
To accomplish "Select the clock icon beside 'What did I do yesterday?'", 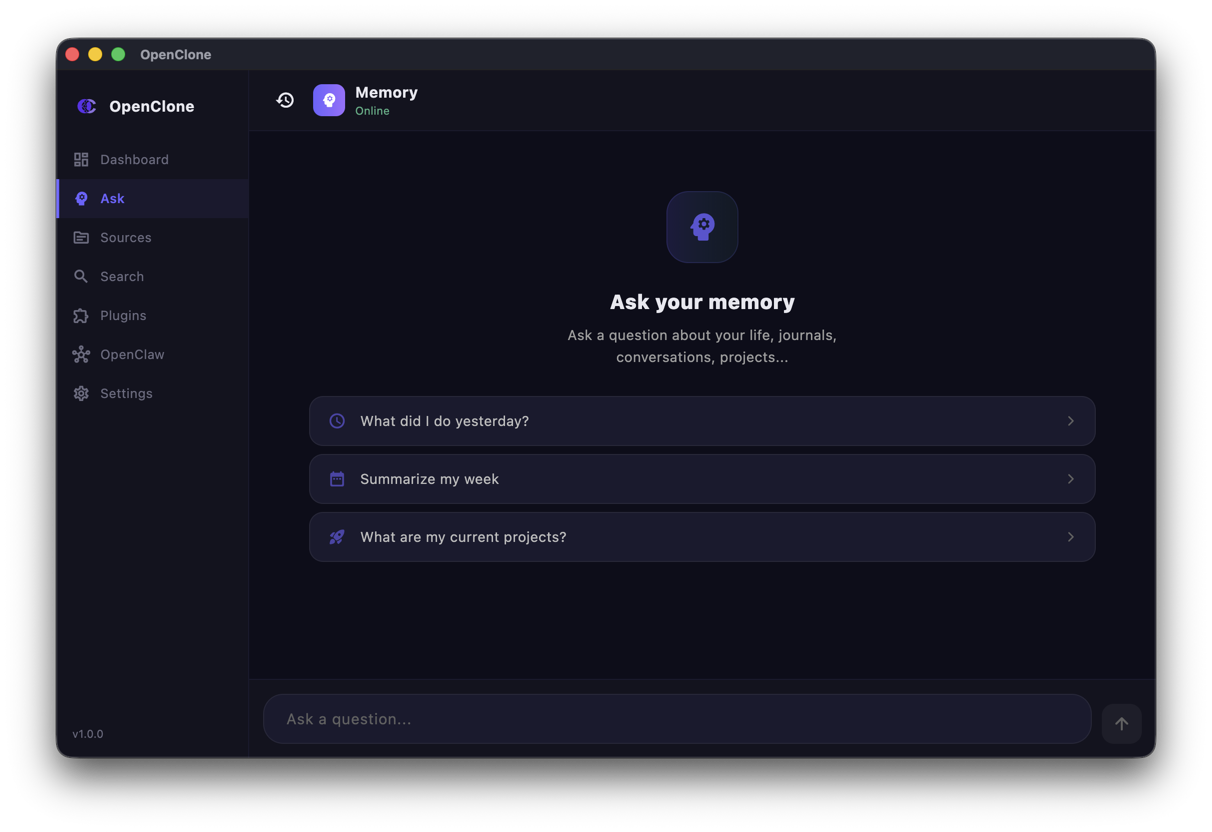I will pyautogui.click(x=336, y=421).
